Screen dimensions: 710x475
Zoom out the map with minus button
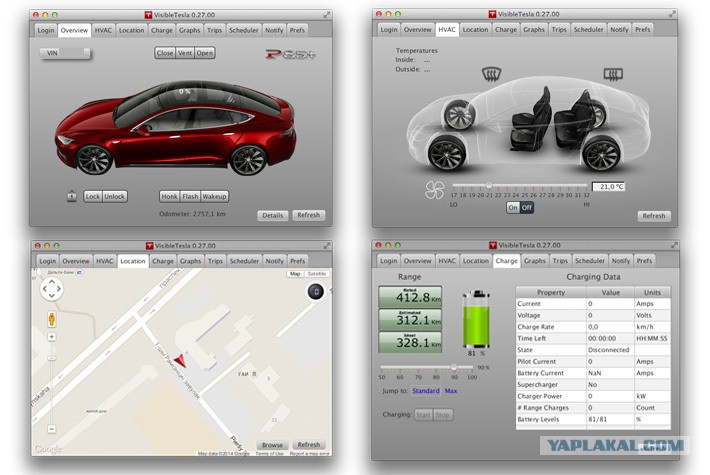[x=52, y=428]
